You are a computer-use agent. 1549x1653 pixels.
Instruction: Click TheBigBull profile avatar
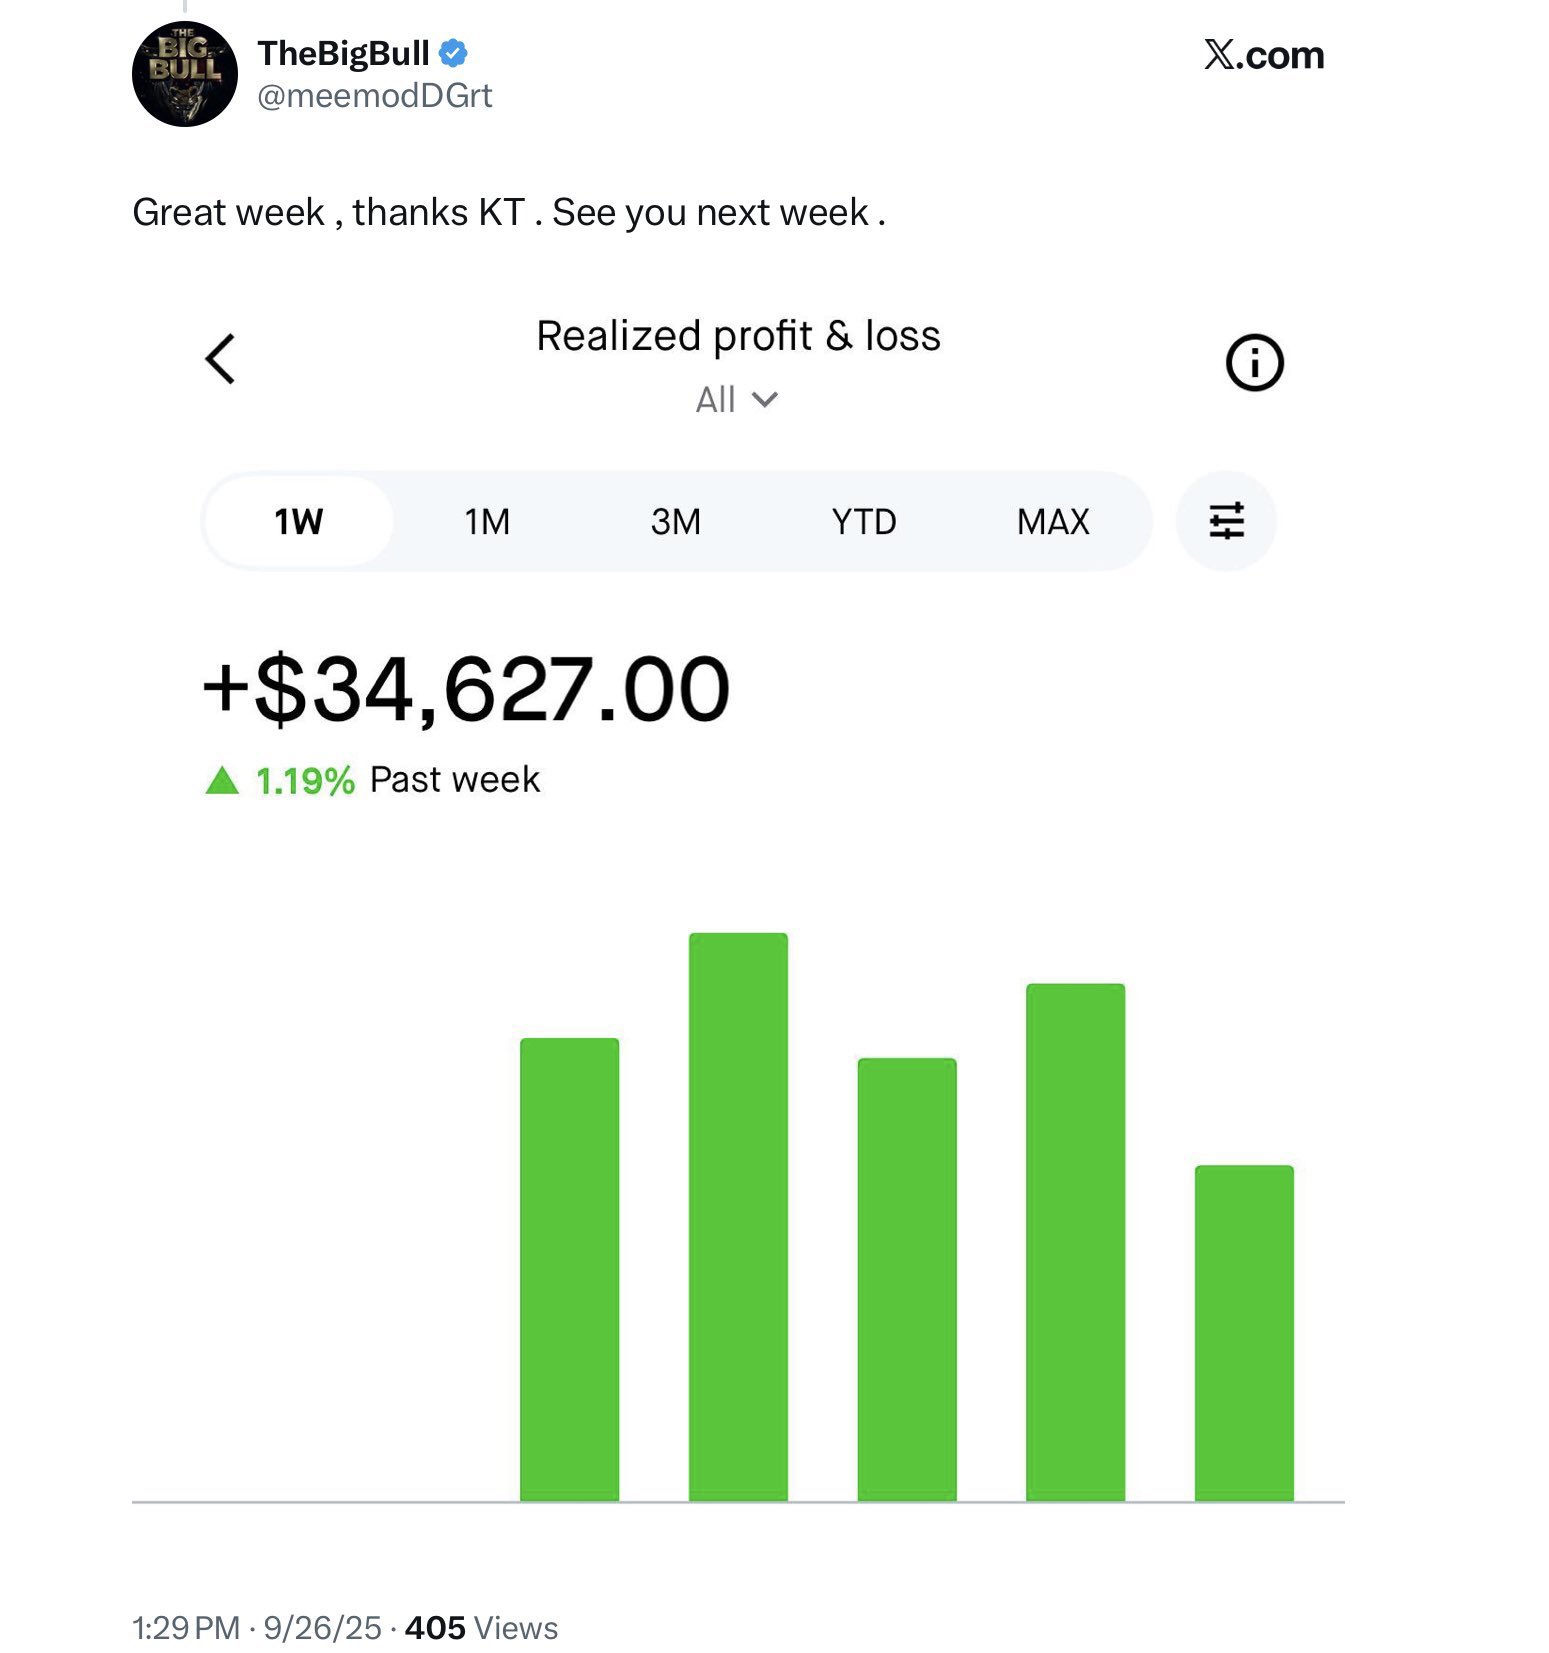(185, 75)
